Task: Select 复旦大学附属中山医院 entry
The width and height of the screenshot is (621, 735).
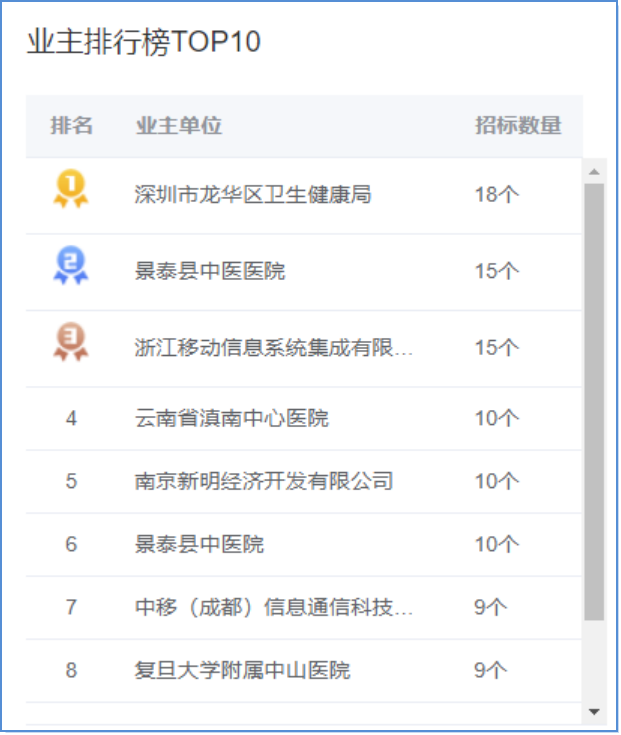Action: (242, 670)
